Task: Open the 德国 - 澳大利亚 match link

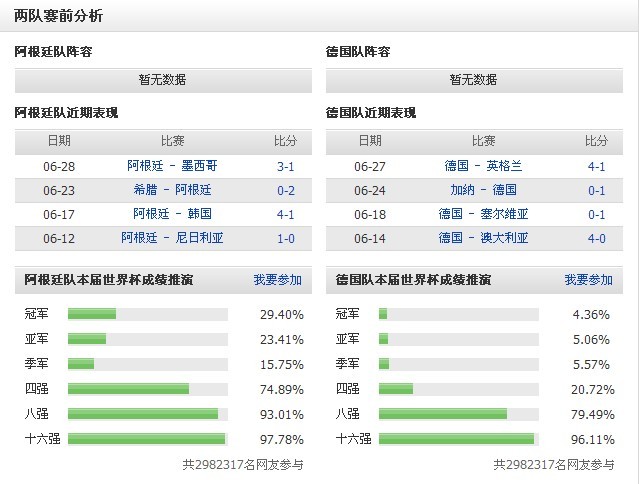Action: tap(483, 238)
